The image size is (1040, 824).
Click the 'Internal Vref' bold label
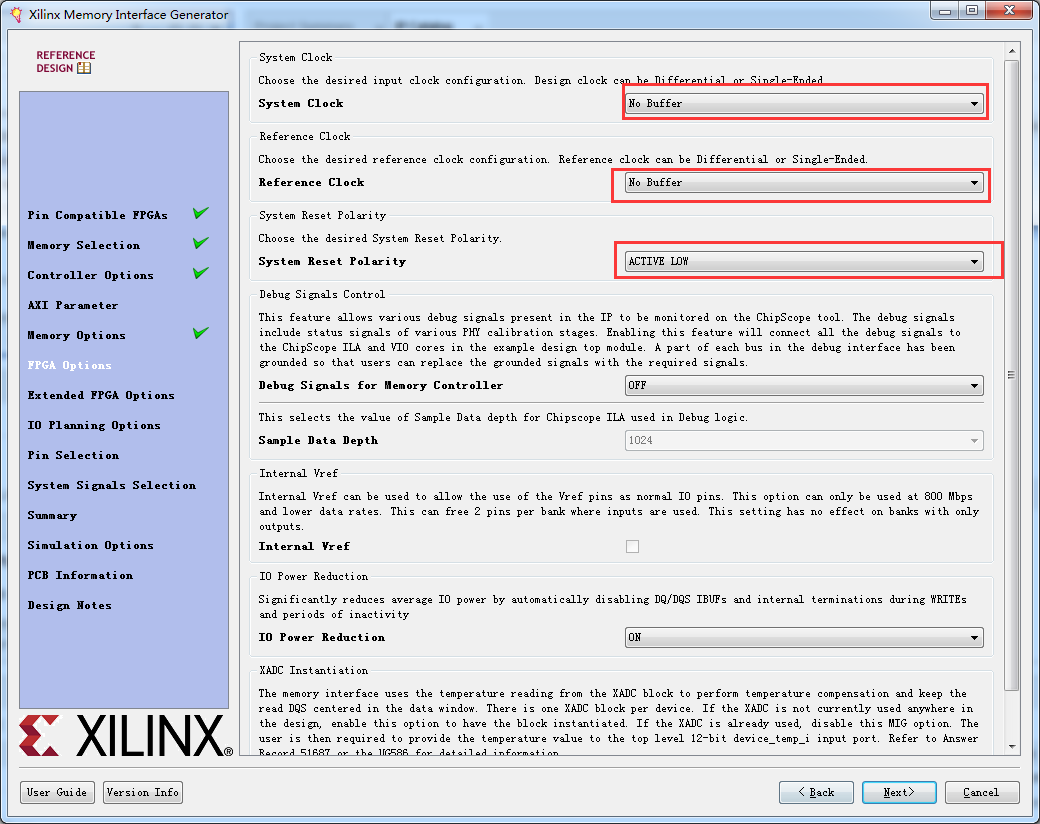304,546
